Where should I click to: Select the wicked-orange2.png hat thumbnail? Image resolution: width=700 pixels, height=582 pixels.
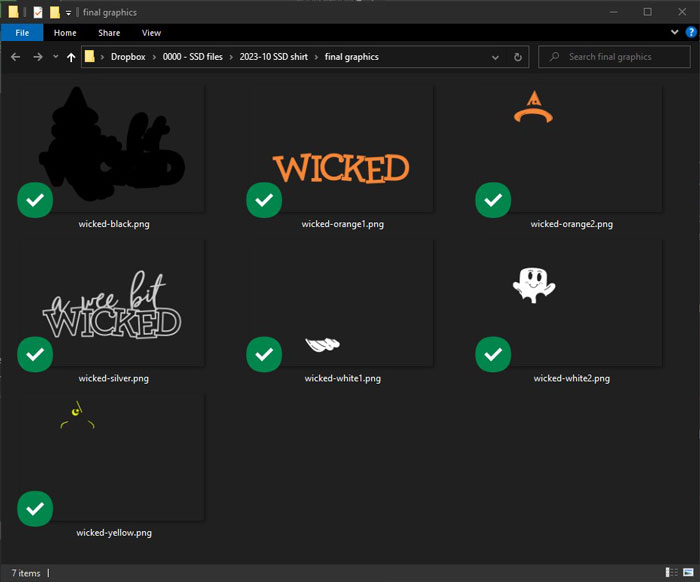(x=570, y=147)
